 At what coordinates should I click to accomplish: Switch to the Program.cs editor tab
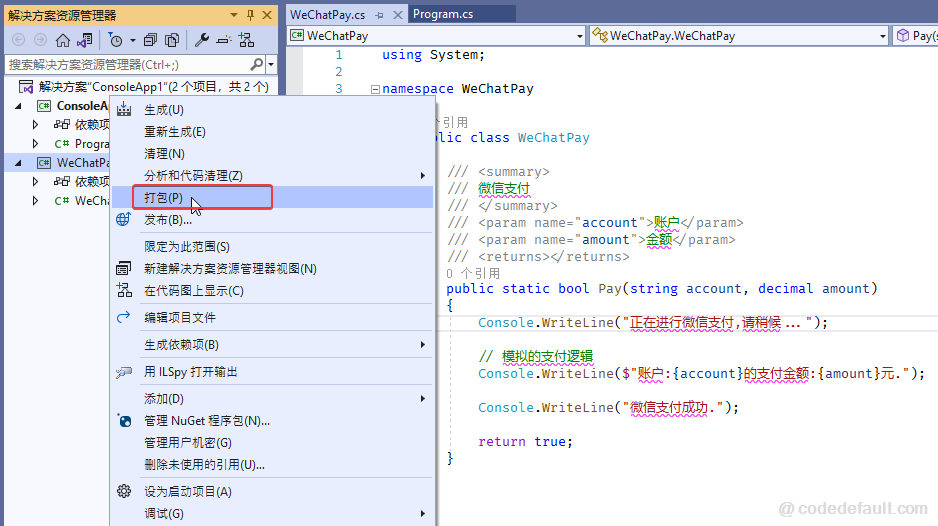coord(443,14)
